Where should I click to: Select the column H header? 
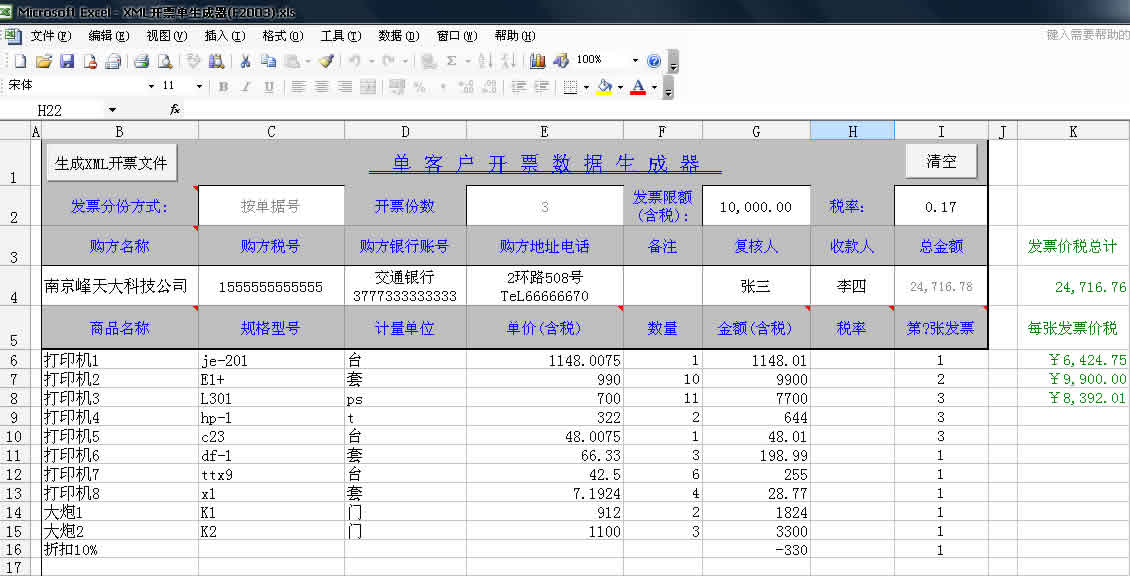pyautogui.click(x=853, y=130)
